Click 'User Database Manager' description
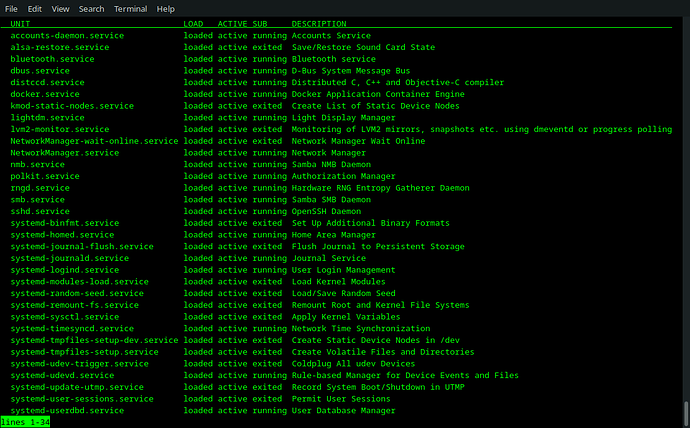 click(343, 411)
